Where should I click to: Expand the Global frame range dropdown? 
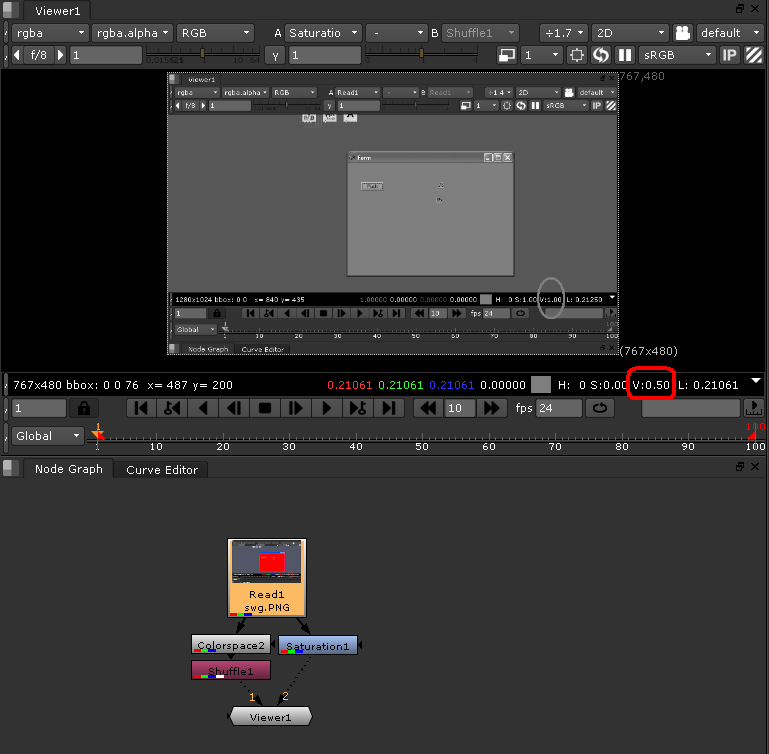tap(48, 436)
